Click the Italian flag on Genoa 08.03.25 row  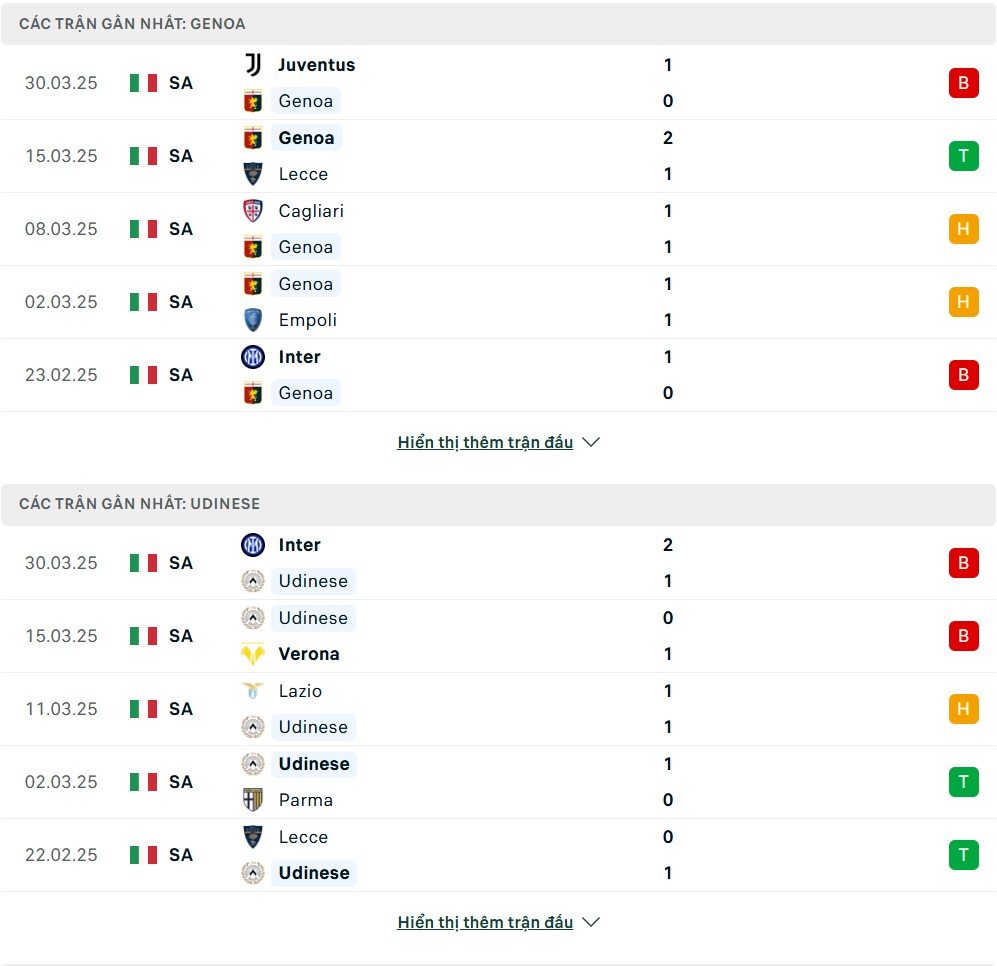pyautogui.click(x=144, y=229)
